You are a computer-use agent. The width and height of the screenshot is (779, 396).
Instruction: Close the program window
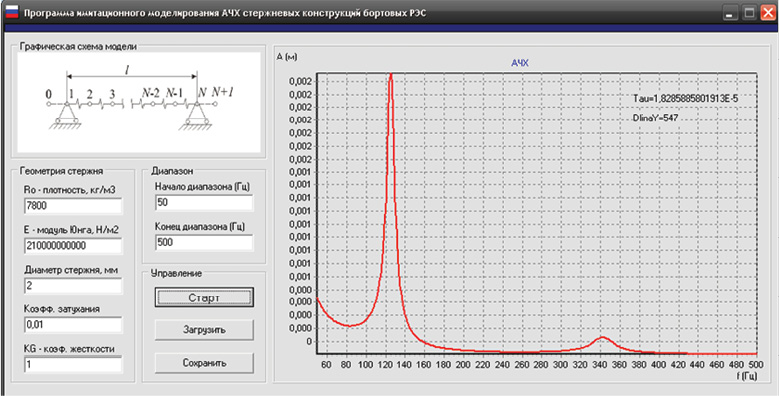click(x=767, y=13)
